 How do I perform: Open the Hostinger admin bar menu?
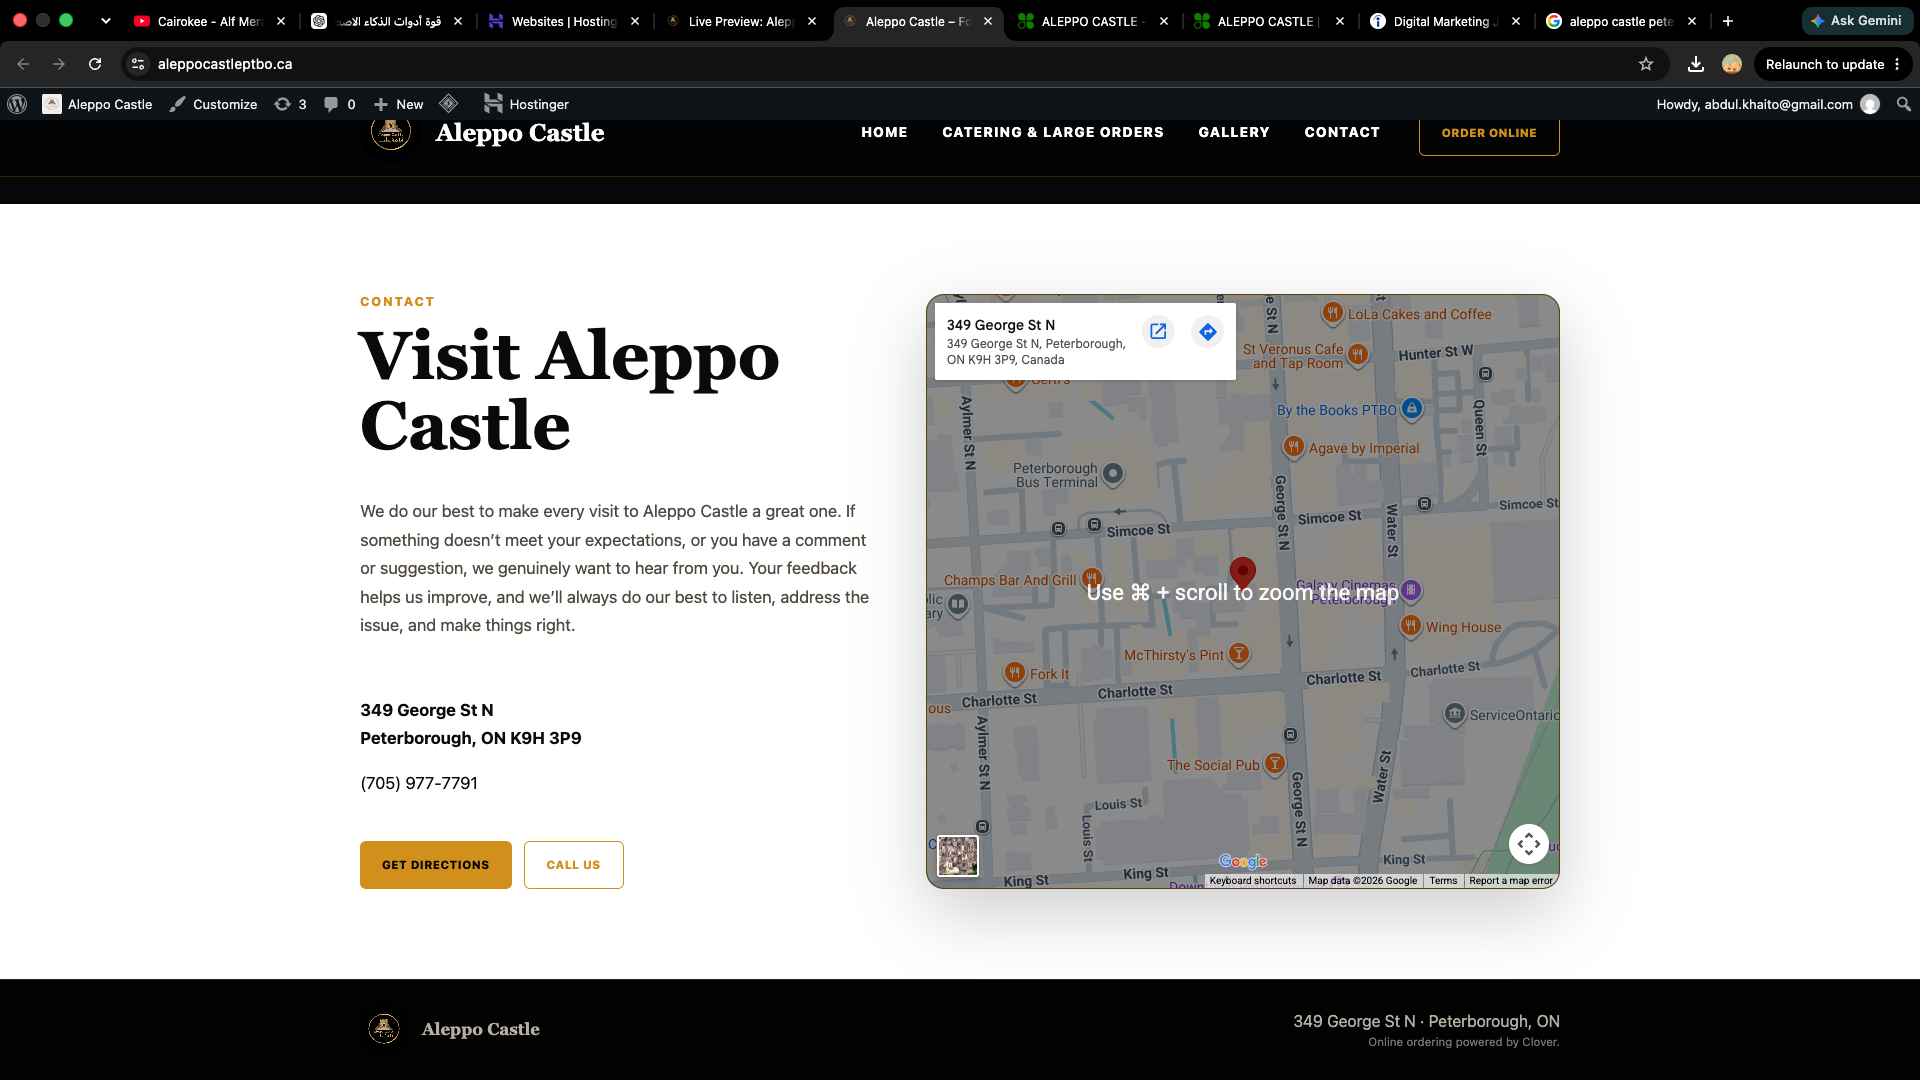click(526, 104)
